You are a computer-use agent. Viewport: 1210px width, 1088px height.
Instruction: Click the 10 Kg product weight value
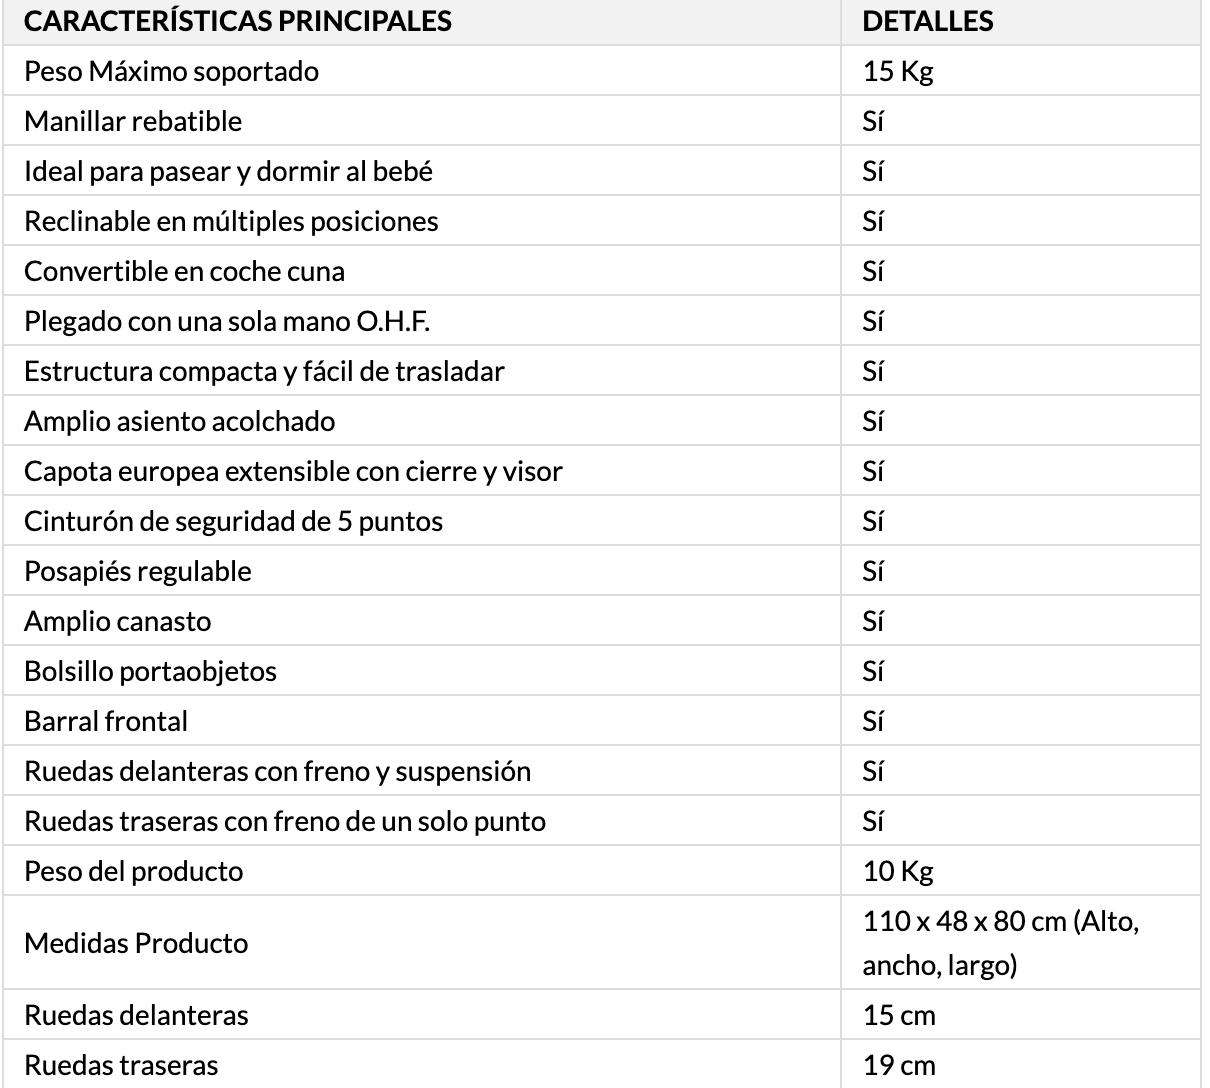pyautogui.click(x=898, y=872)
